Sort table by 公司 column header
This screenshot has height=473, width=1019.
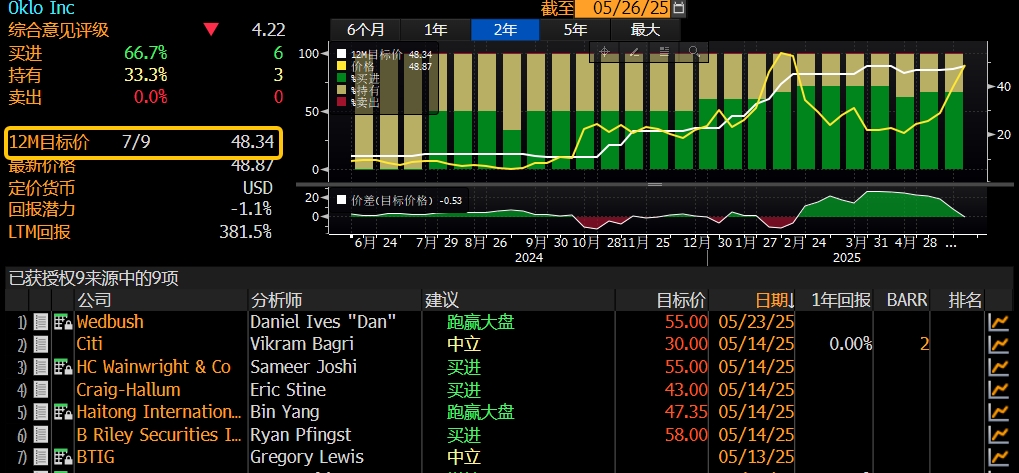click(x=95, y=300)
